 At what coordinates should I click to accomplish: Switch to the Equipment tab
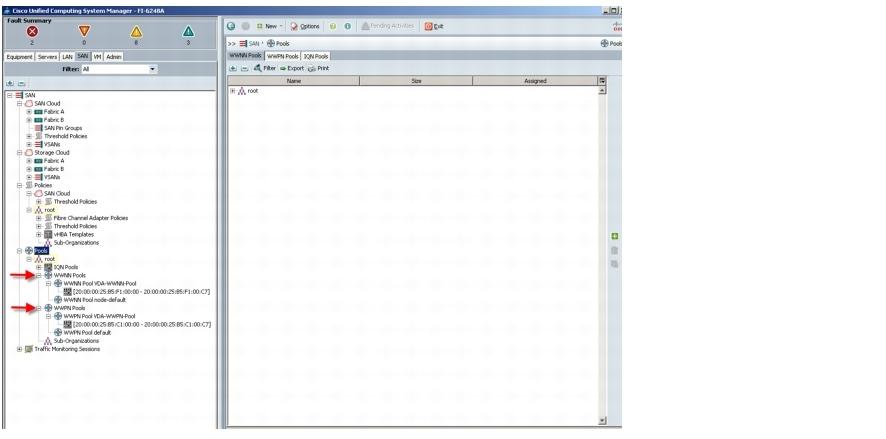tap(19, 57)
